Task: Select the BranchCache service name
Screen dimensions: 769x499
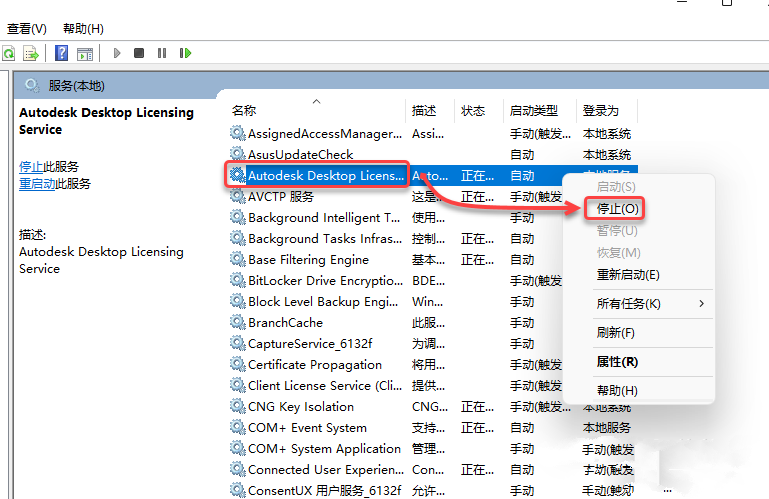Action: (x=285, y=323)
